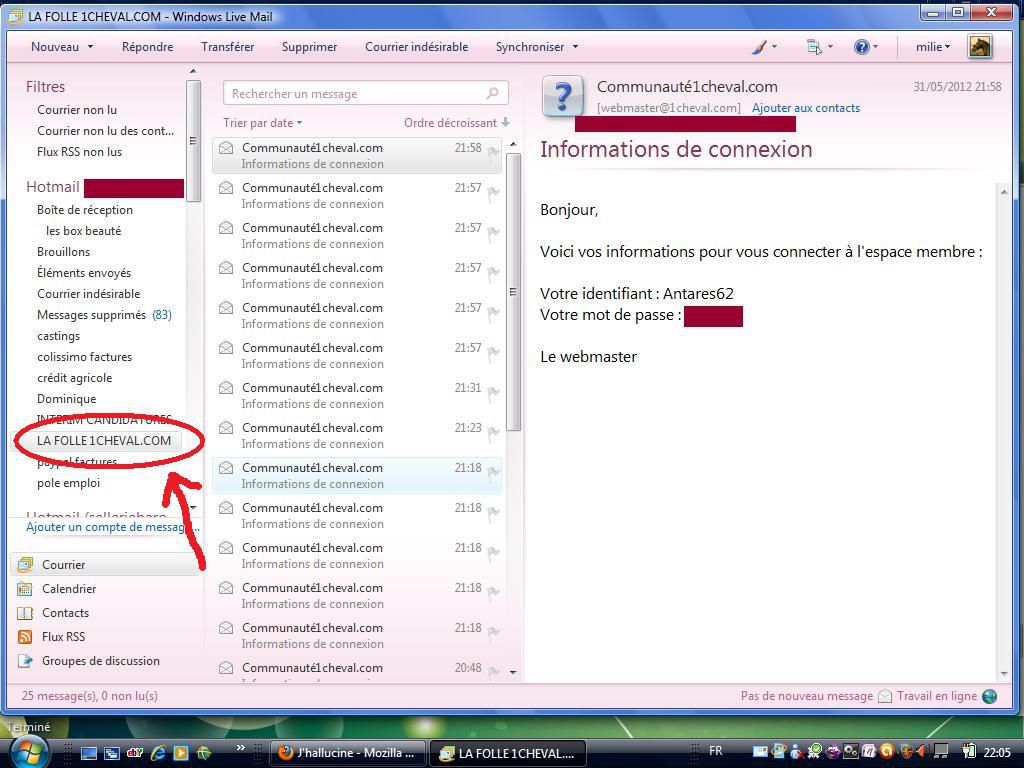Launch Internet Explorer from quick launch
The height and width of the screenshot is (768, 1024).
(158, 753)
